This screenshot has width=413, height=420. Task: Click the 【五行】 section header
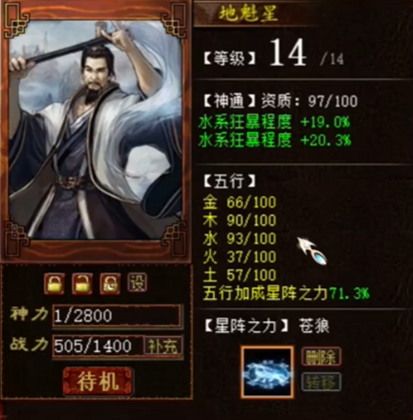229,182
